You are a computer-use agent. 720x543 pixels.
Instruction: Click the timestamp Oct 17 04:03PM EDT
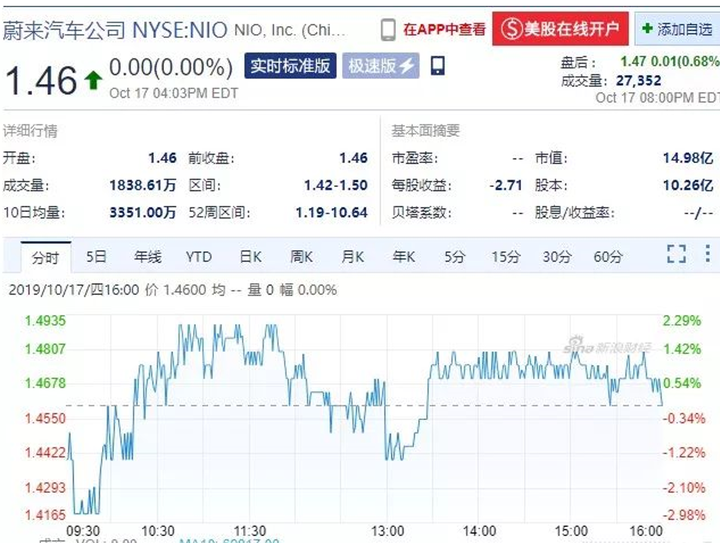pos(174,93)
